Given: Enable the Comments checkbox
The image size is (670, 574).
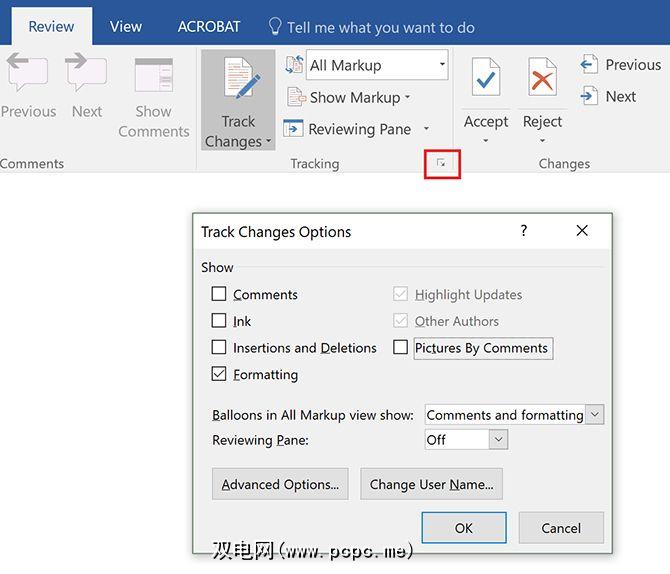Looking at the screenshot, I should point(219,294).
